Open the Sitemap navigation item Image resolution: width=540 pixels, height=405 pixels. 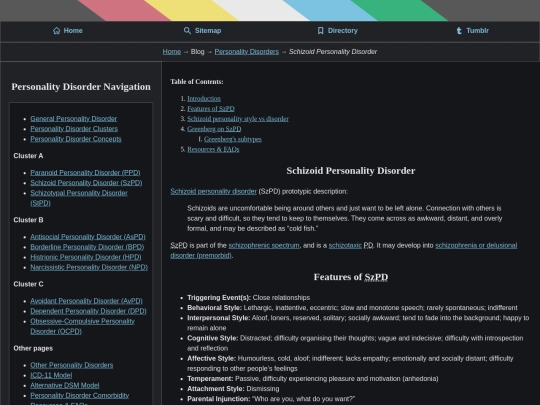tap(202, 31)
